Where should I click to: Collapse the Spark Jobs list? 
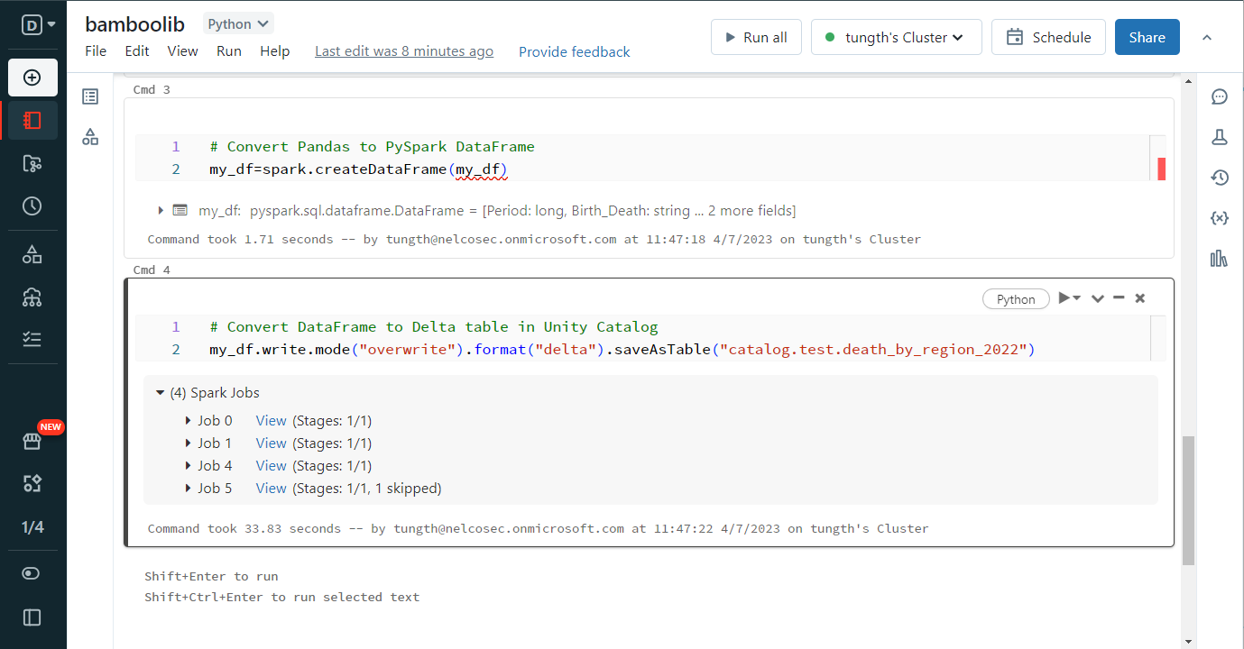(x=160, y=394)
